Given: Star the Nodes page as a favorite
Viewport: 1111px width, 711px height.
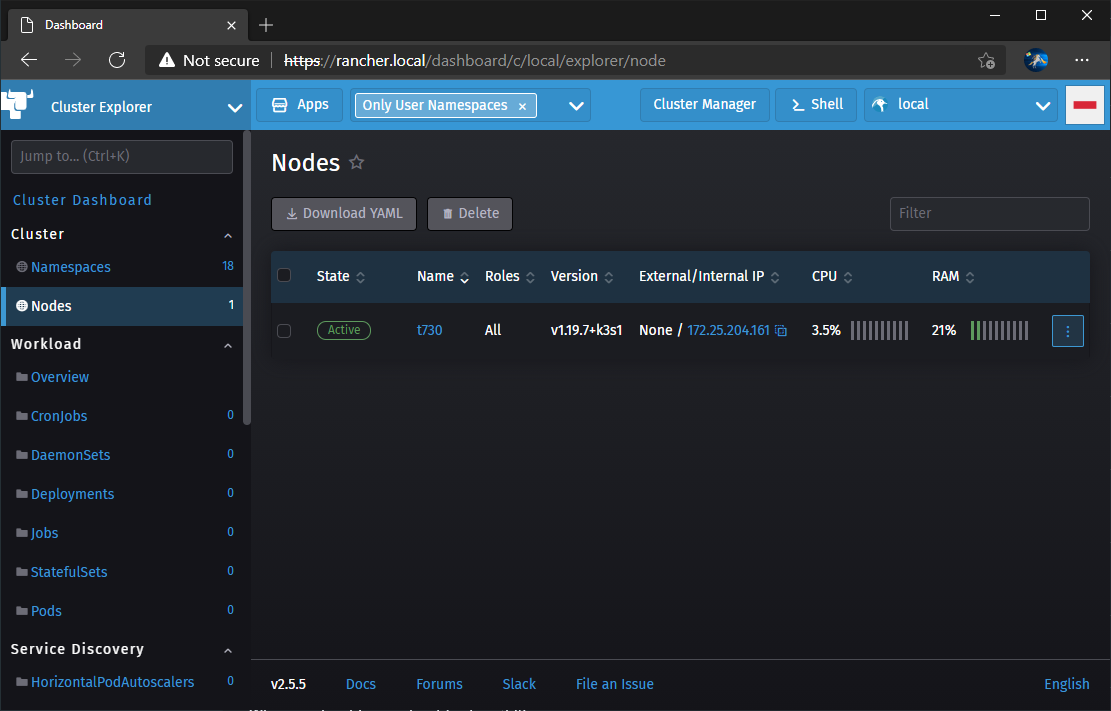Looking at the screenshot, I should click(x=357, y=162).
